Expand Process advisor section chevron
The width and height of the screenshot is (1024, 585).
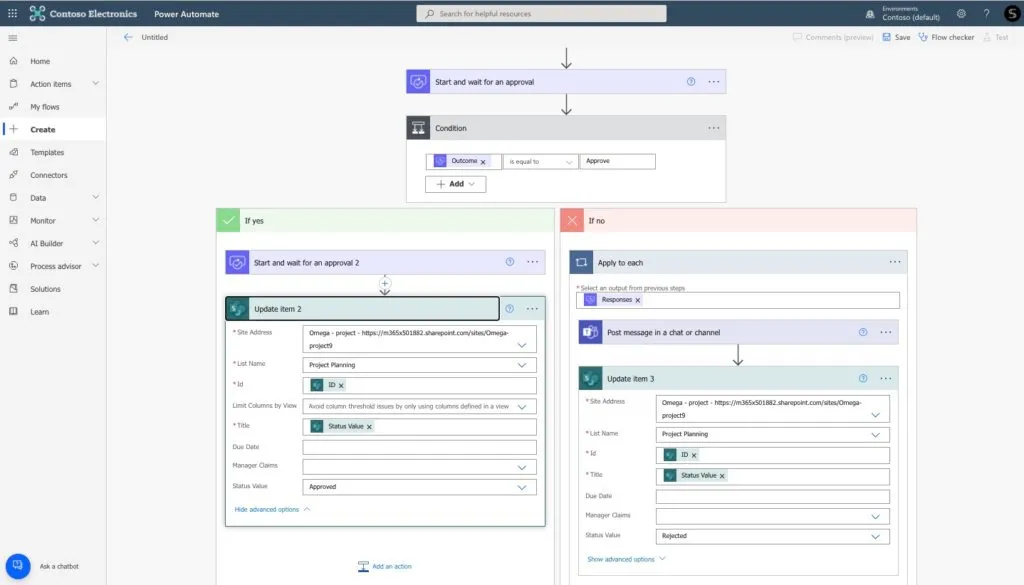pos(95,266)
